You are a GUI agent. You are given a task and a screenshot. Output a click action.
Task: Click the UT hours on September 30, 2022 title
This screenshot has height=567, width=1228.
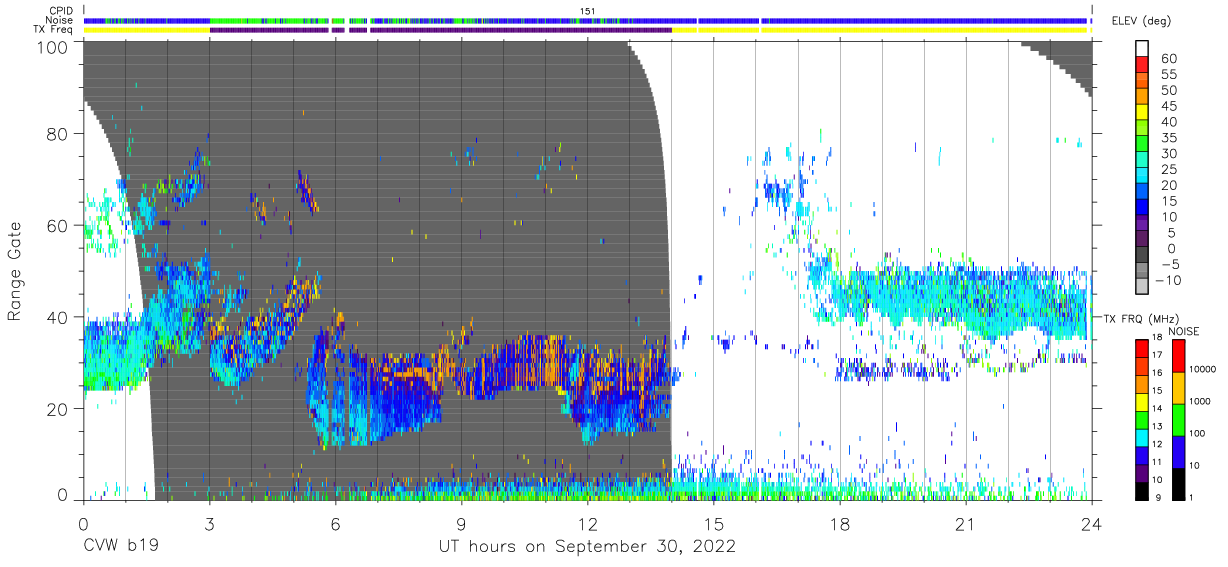tap(587, 547)
